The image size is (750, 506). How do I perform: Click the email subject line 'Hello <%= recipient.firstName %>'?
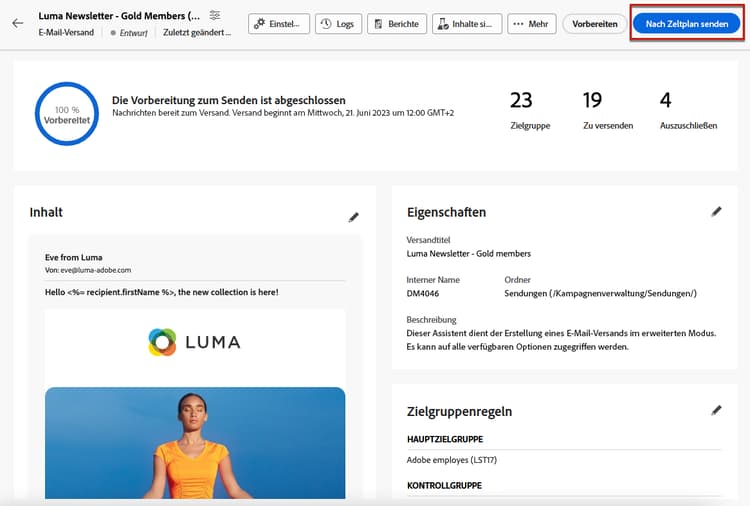[x=162, y=292]
